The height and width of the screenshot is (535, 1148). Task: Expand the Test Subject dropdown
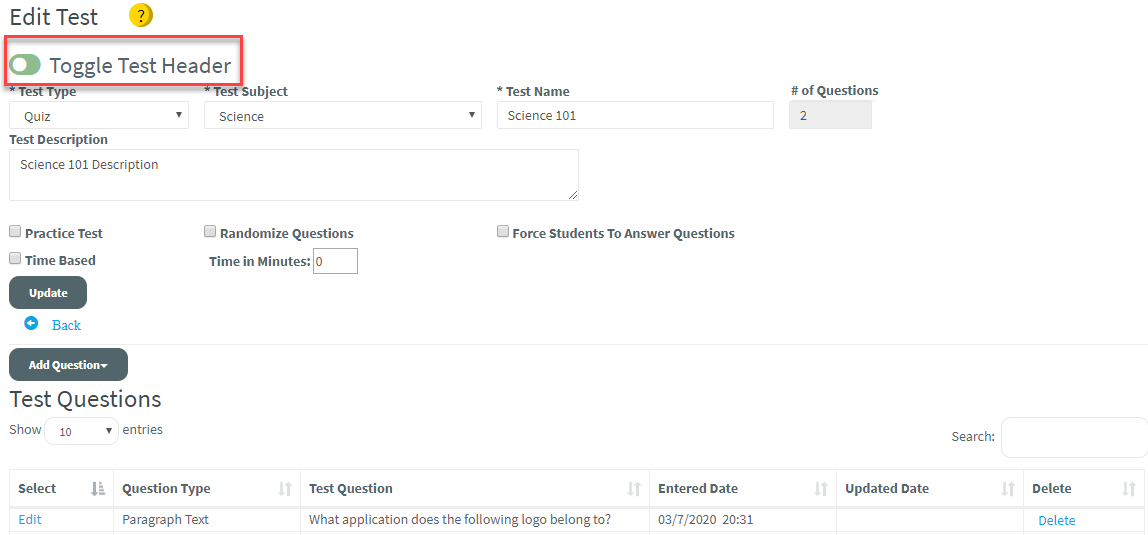click(343, 116)
